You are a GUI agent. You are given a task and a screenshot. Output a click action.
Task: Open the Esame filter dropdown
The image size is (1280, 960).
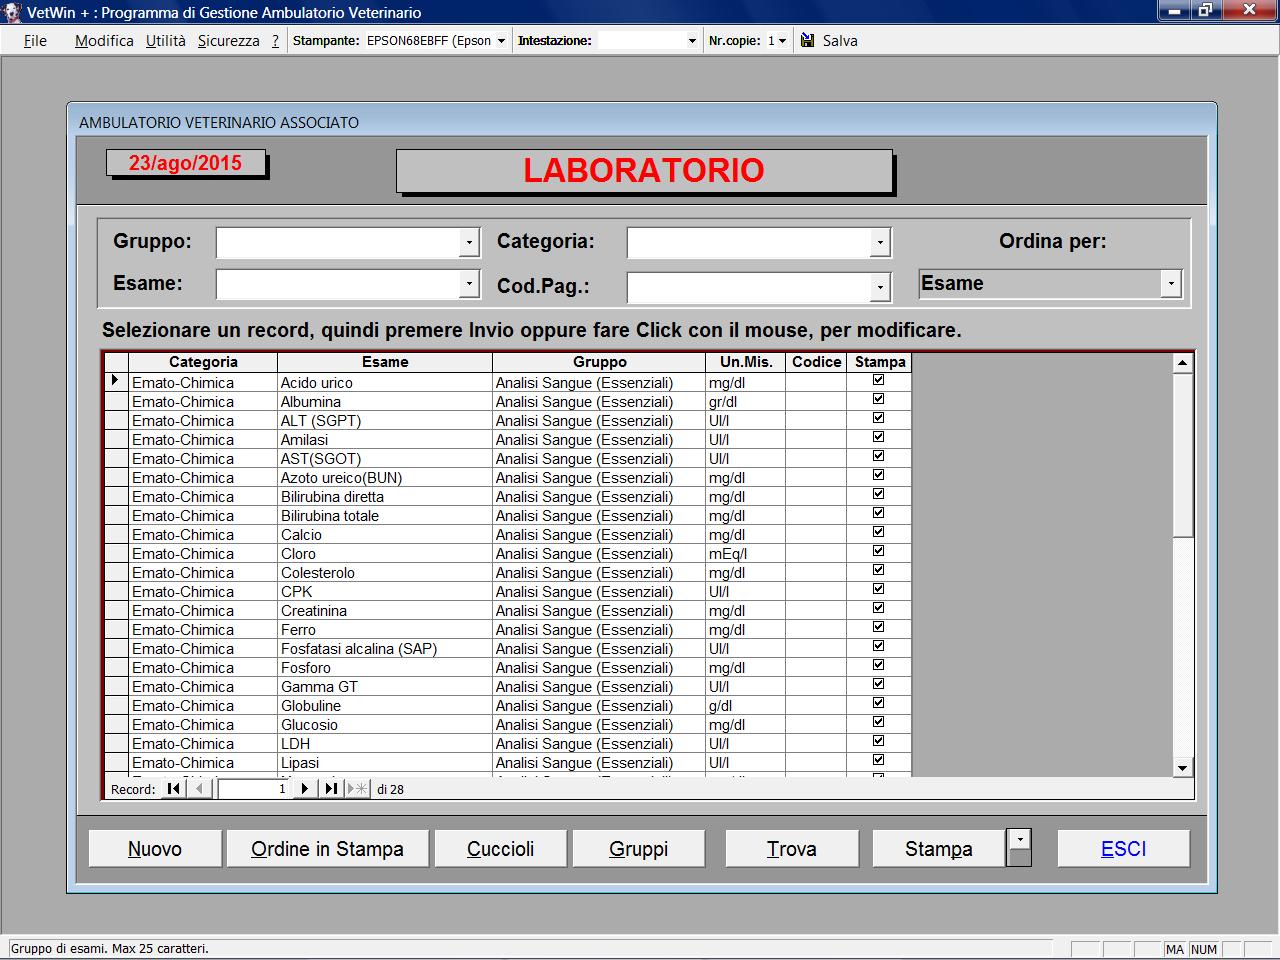coord(469,284)
